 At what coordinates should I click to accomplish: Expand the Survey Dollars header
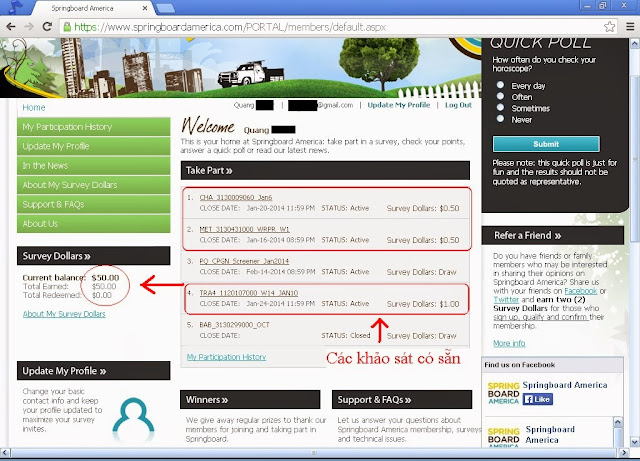point(93,256)
